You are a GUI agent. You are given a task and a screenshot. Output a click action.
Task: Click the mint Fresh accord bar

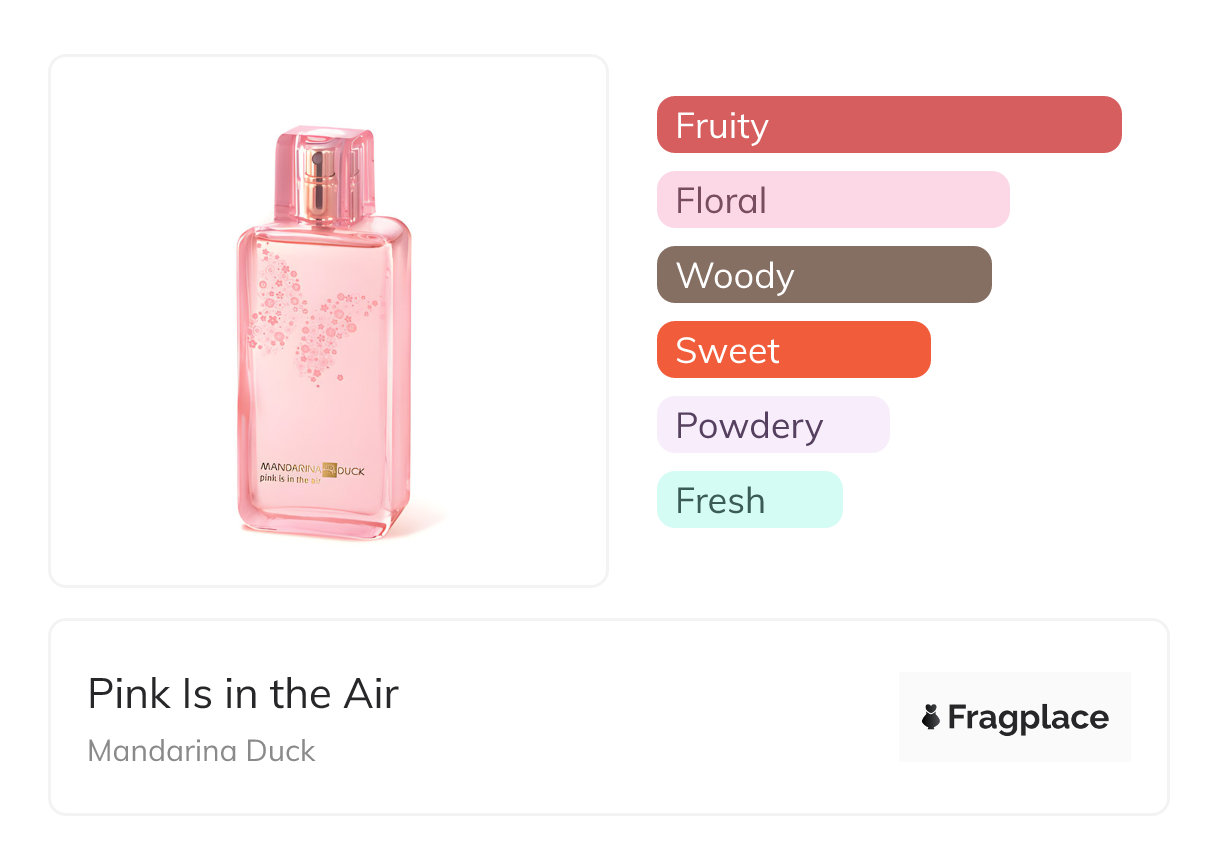click(749, 500)
